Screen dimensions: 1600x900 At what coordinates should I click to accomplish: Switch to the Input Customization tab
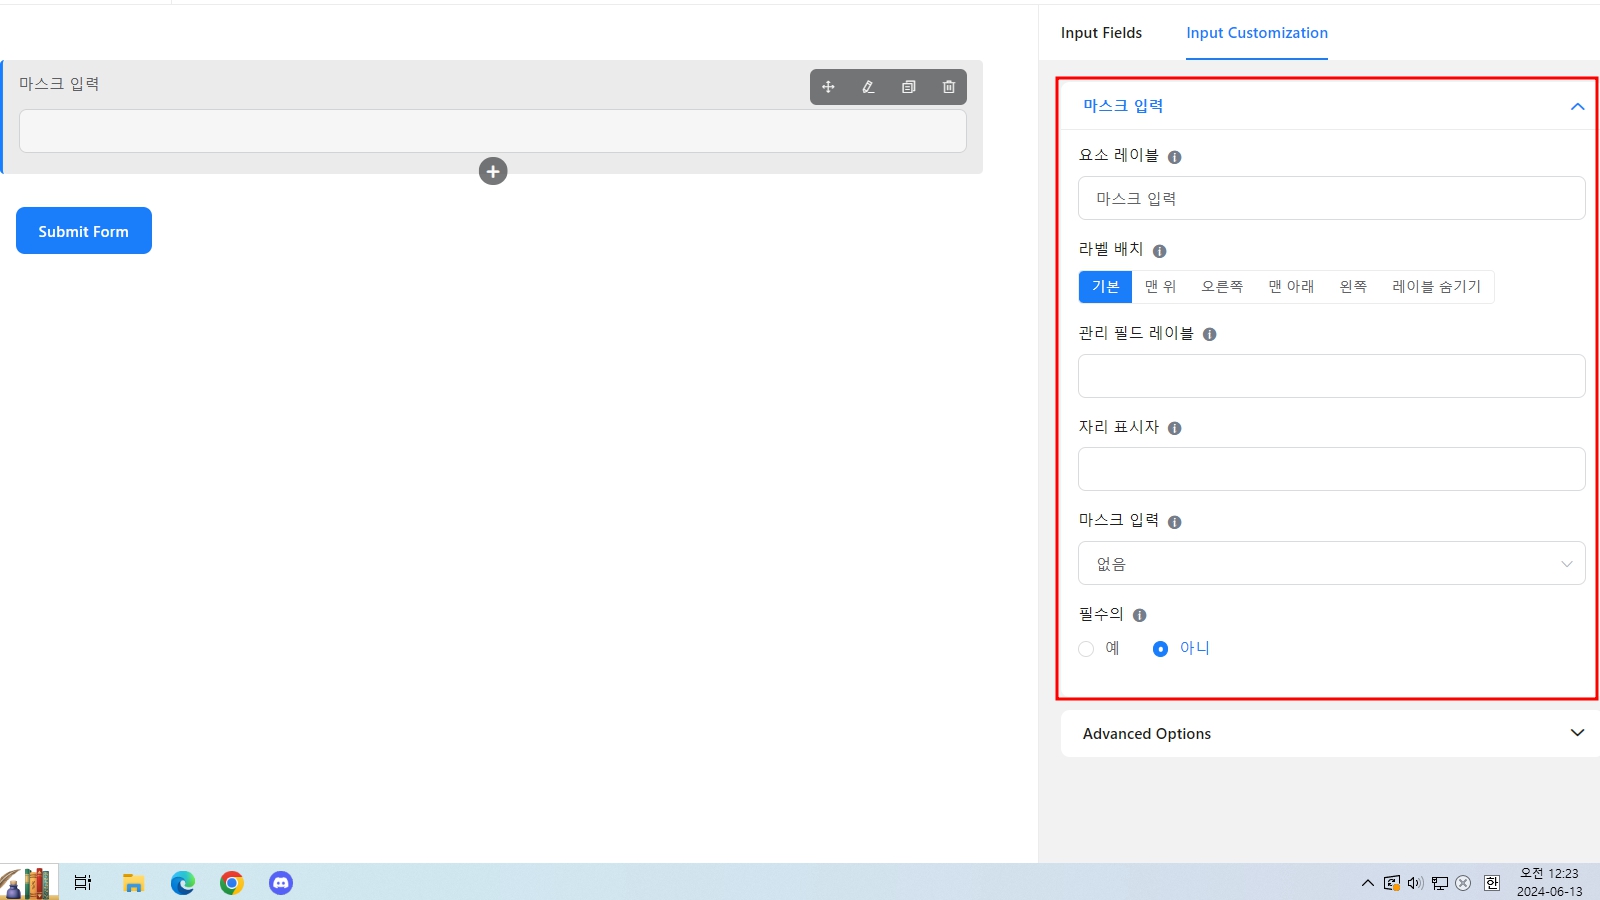pos(1257,33)
